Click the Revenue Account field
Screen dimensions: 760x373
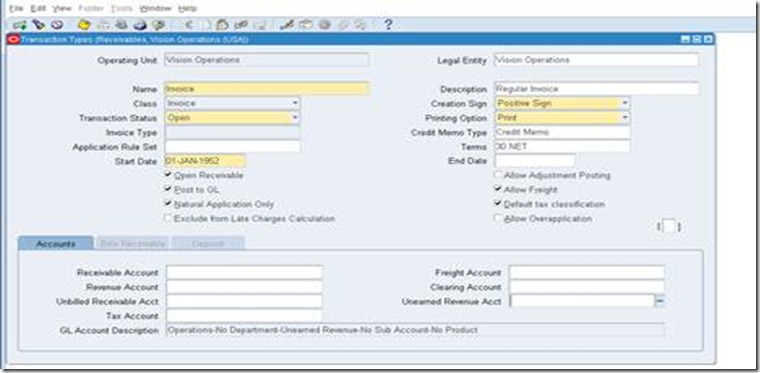pos(244,287)
